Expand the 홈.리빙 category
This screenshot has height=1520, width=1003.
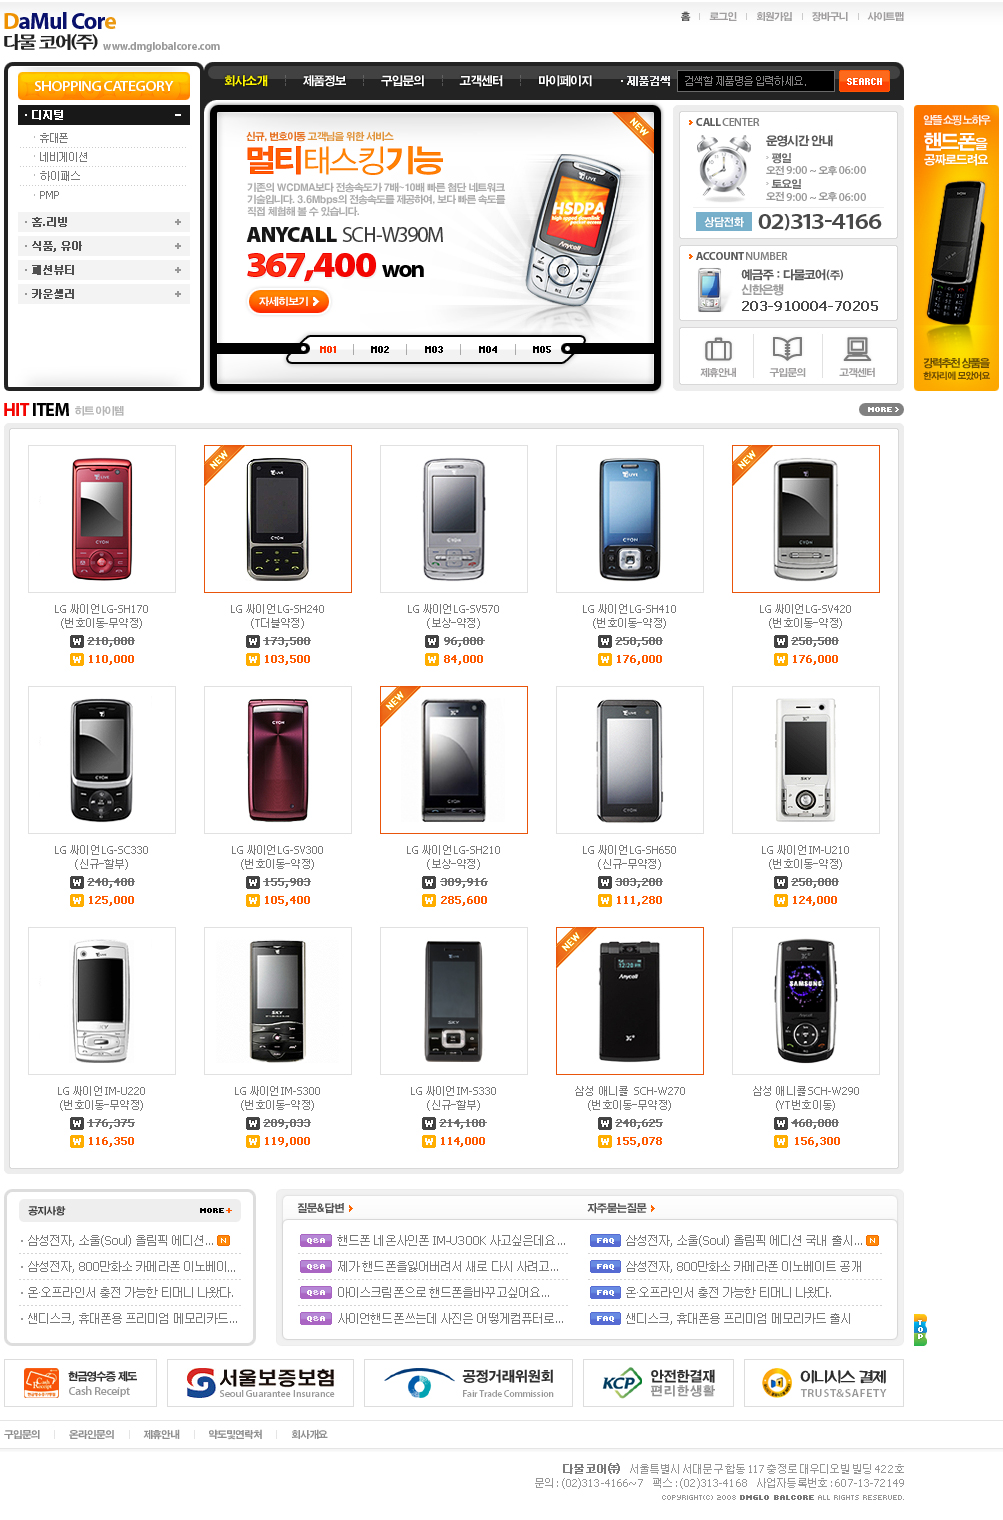178,222
